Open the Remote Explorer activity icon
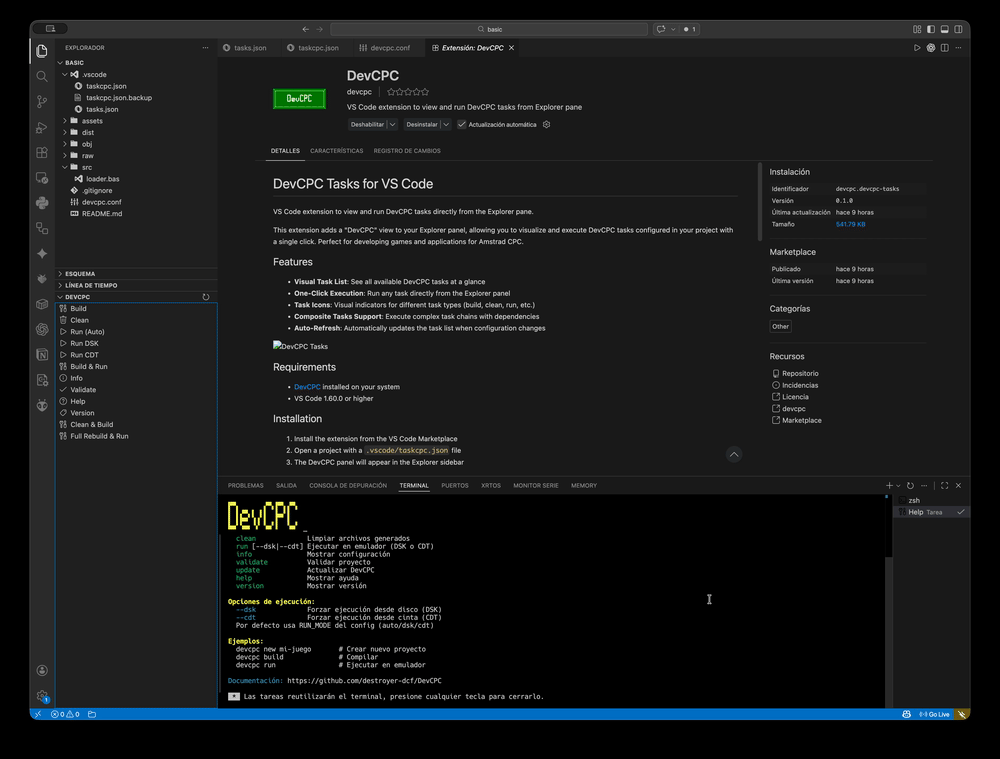 coord(42,178)
